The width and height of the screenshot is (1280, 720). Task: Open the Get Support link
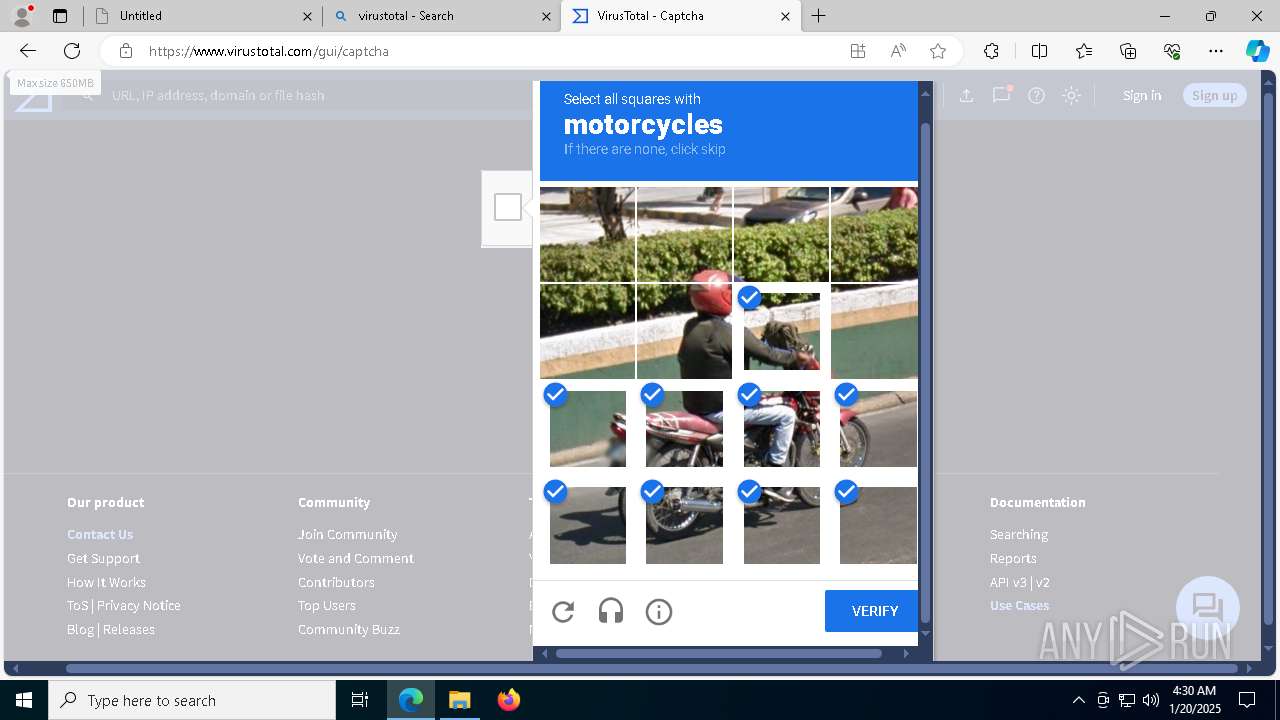(103, 558)
